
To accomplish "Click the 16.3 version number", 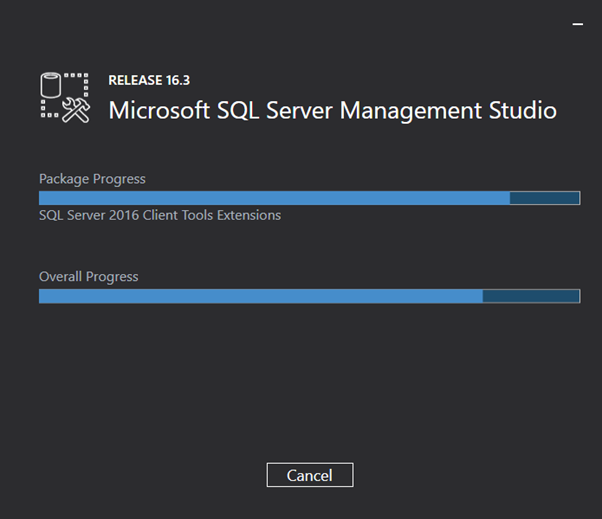I will click(178, 80).
